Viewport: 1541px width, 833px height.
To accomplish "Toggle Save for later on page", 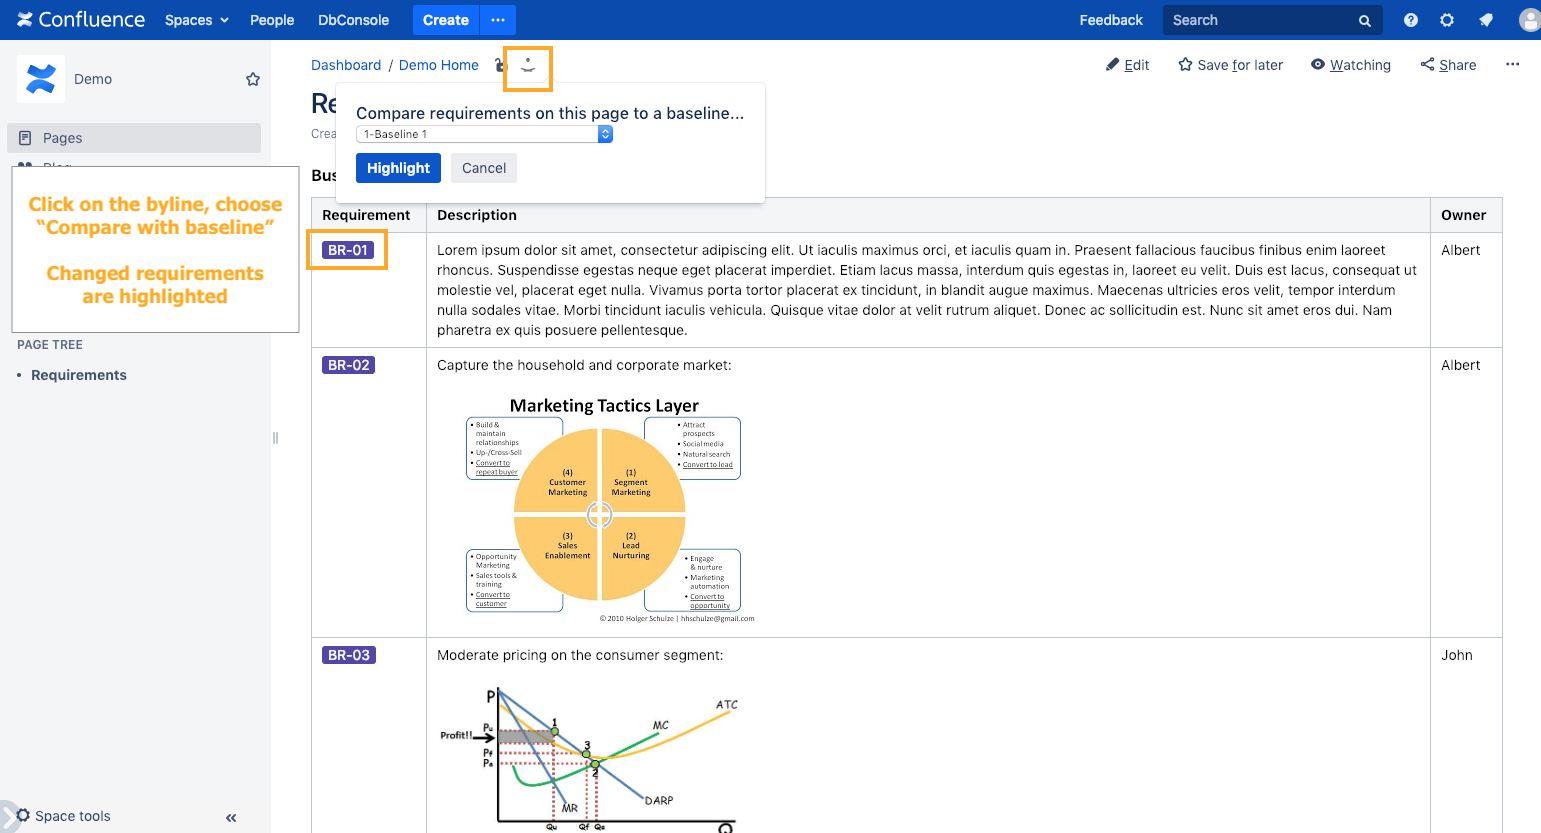I will coord(1230,65).
